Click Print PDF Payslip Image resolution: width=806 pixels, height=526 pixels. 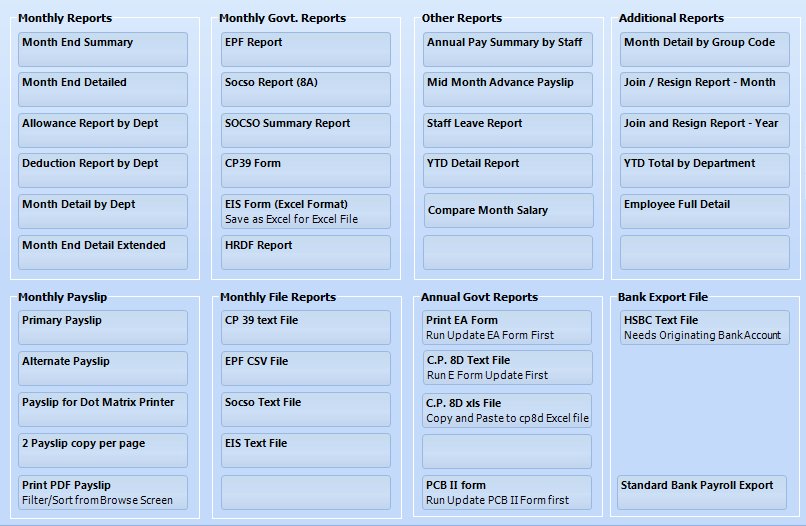point(103,493)
